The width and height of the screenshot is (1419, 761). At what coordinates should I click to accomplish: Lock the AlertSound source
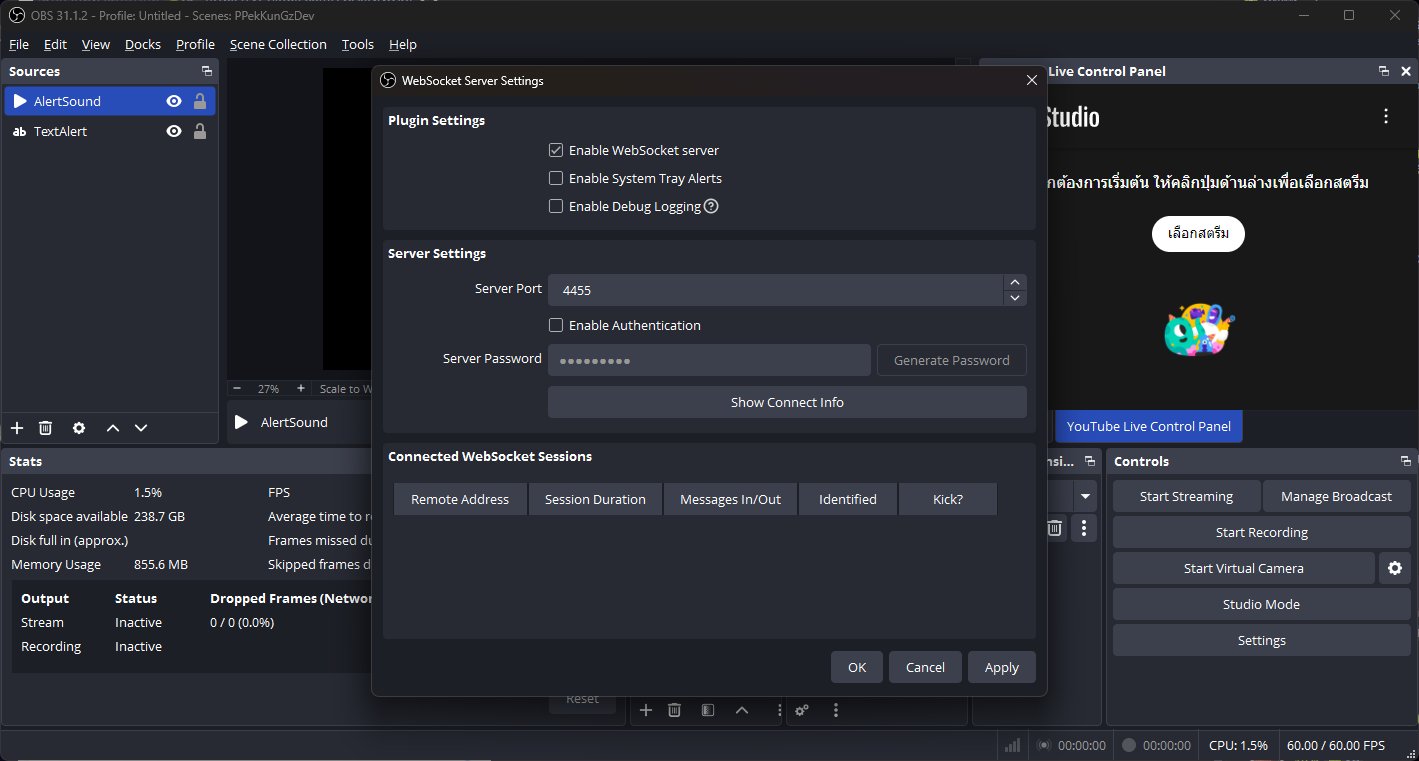(x=200, y=101)
